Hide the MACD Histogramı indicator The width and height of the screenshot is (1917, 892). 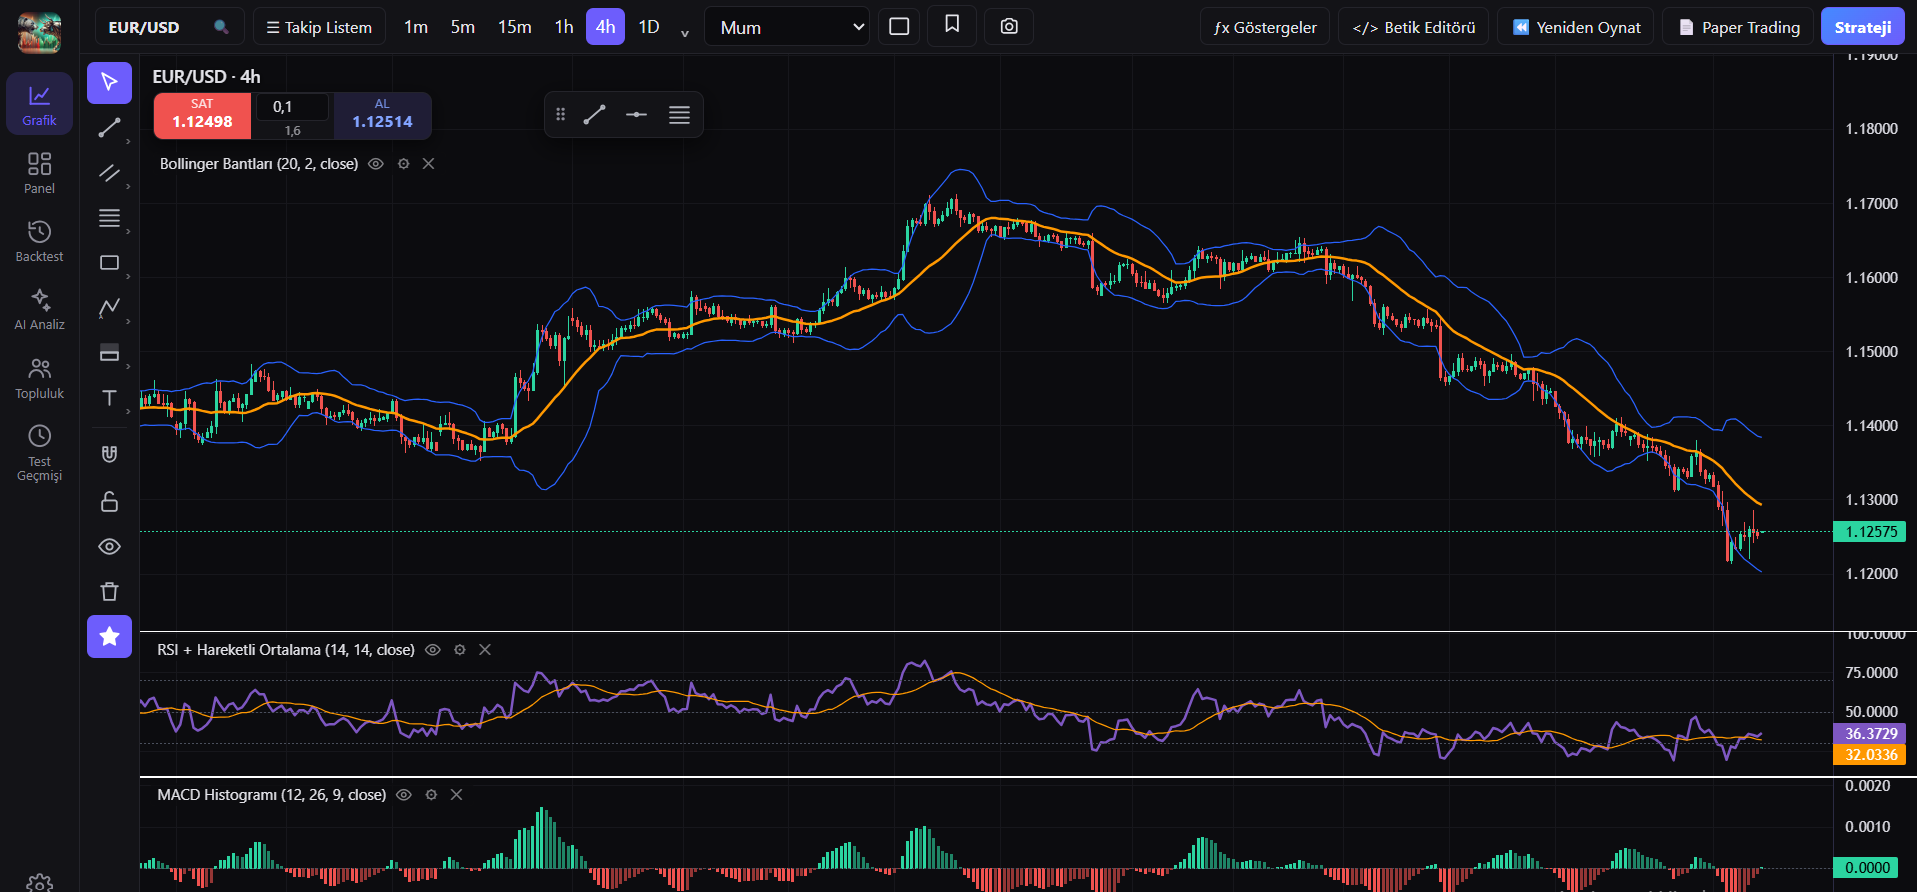click(x=404, y=795)
